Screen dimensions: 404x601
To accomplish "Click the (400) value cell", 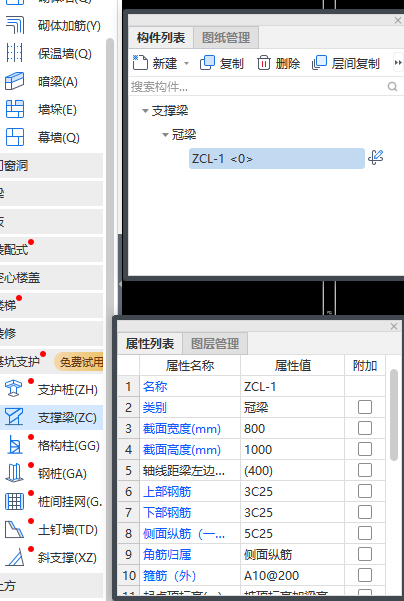I will [x=292, y=470].
